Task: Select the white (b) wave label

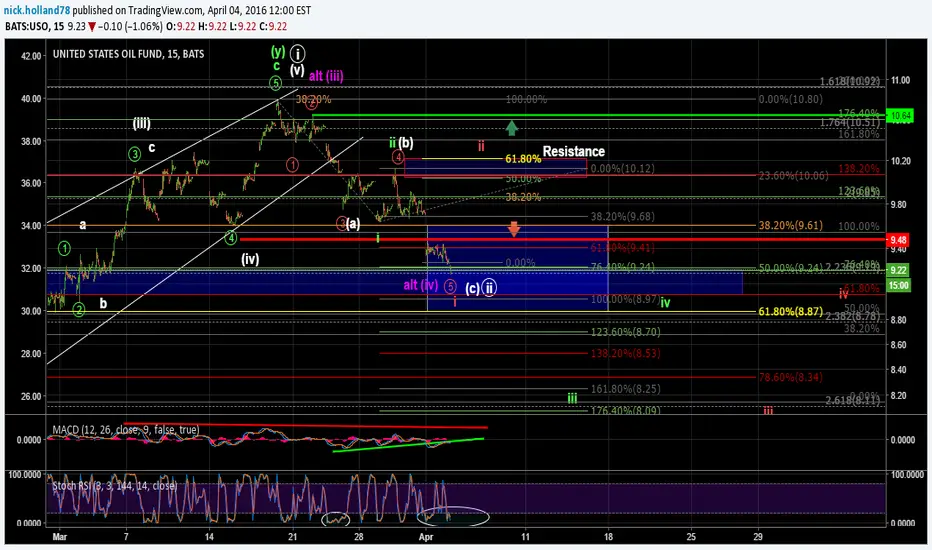Action: click(406, 143)
